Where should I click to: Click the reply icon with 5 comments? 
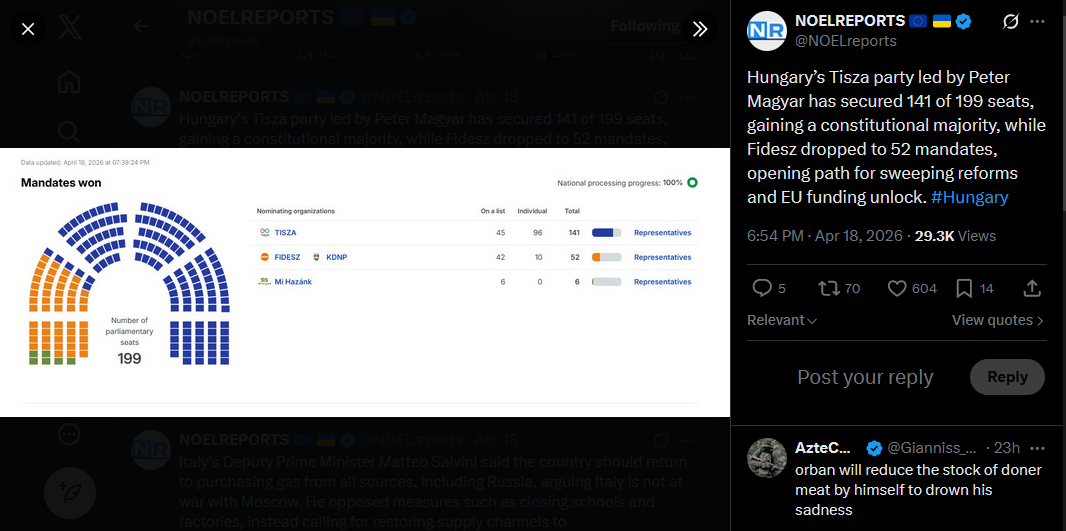pos(762,288)
